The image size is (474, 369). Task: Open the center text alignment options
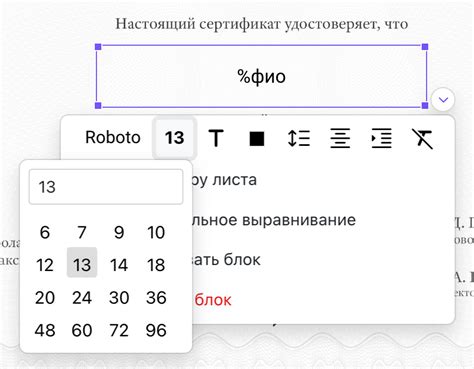coord(340,138)
